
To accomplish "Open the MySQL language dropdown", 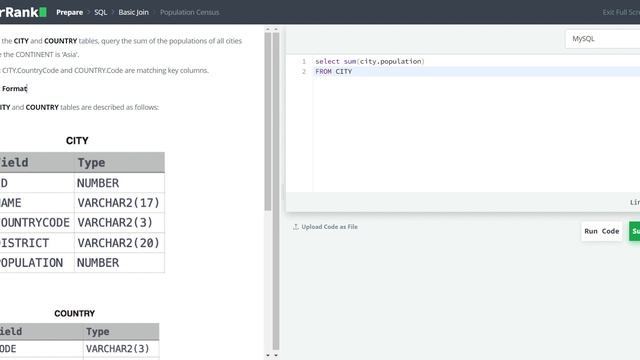I will click(x=602, y=39).
